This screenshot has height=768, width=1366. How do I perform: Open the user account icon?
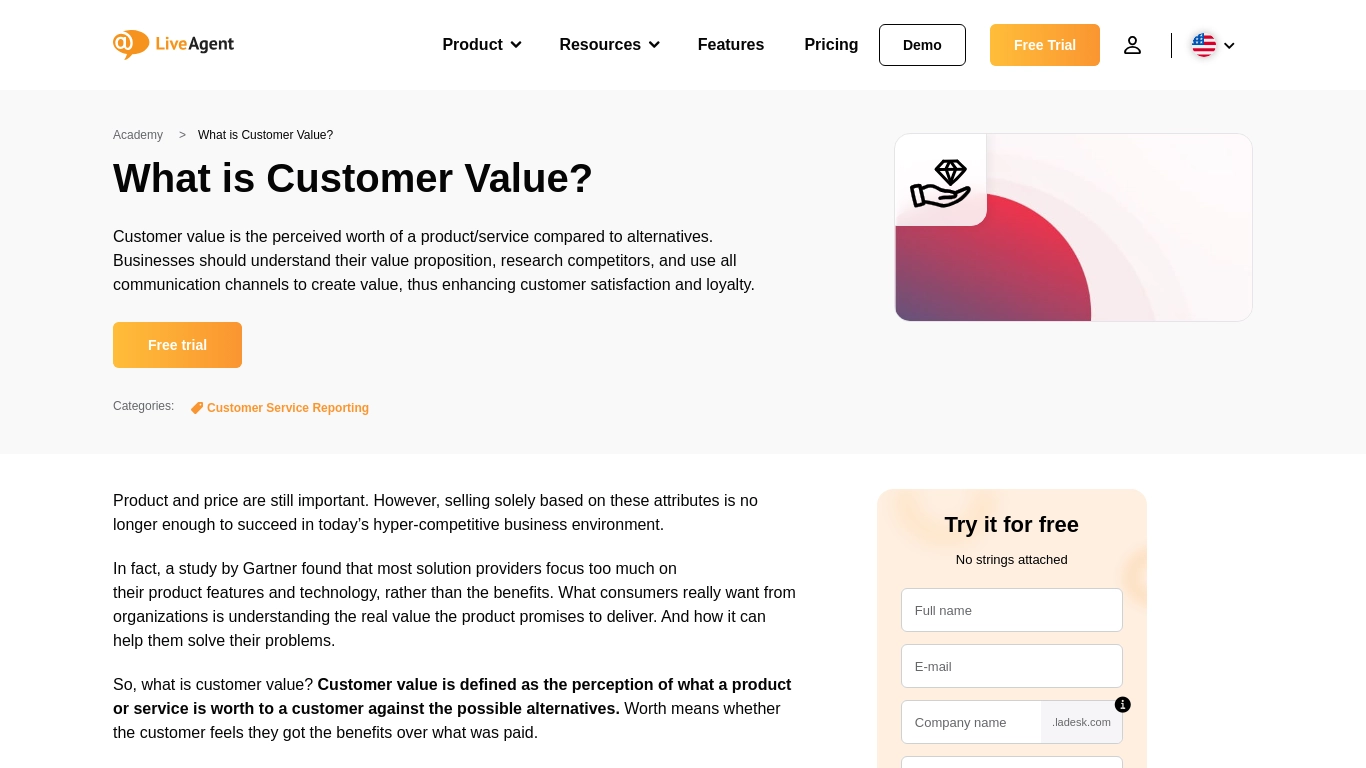pos(1132,45)
